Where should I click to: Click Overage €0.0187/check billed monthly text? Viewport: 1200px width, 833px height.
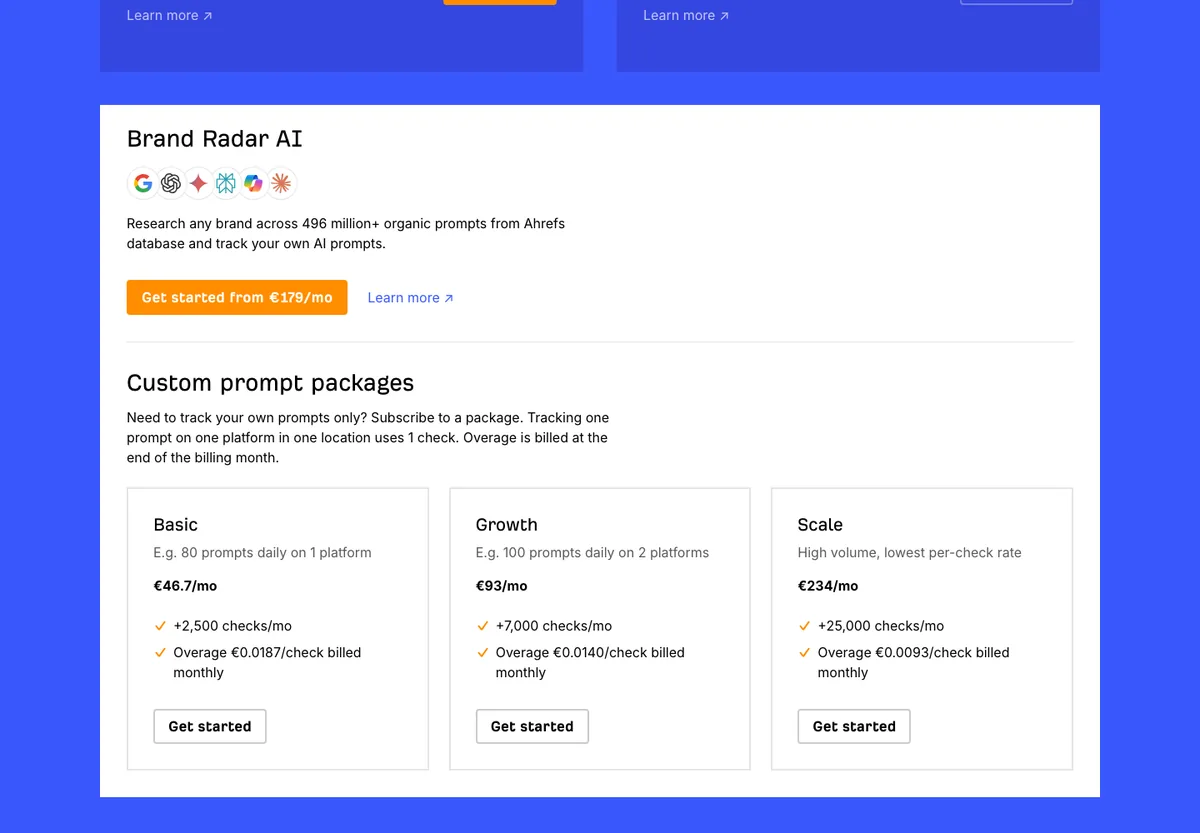click(267, 662)
